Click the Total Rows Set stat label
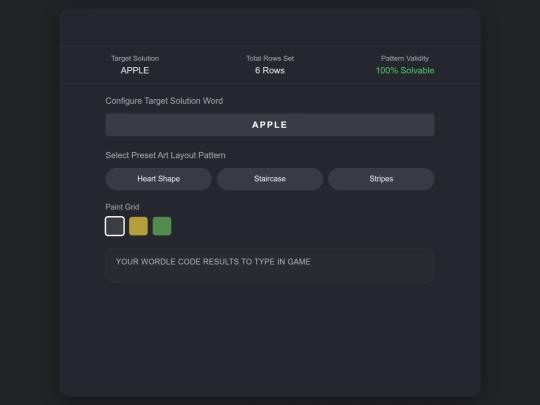 click(270, 58)
